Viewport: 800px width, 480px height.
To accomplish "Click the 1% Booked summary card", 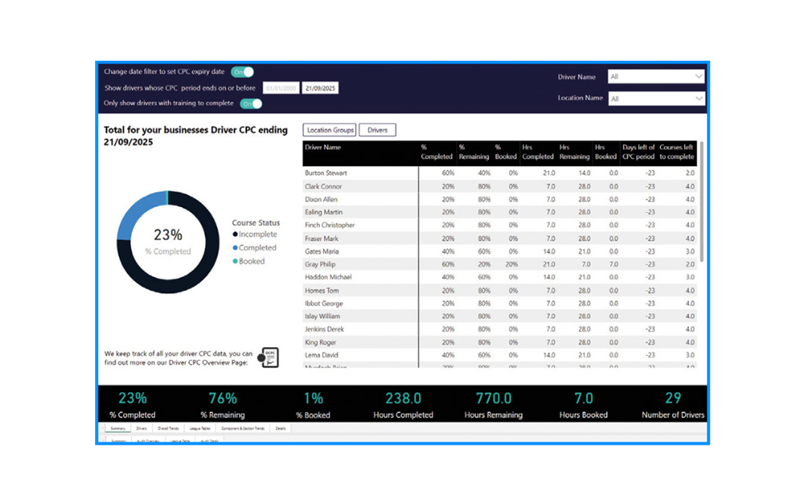I will click(313, 405).
